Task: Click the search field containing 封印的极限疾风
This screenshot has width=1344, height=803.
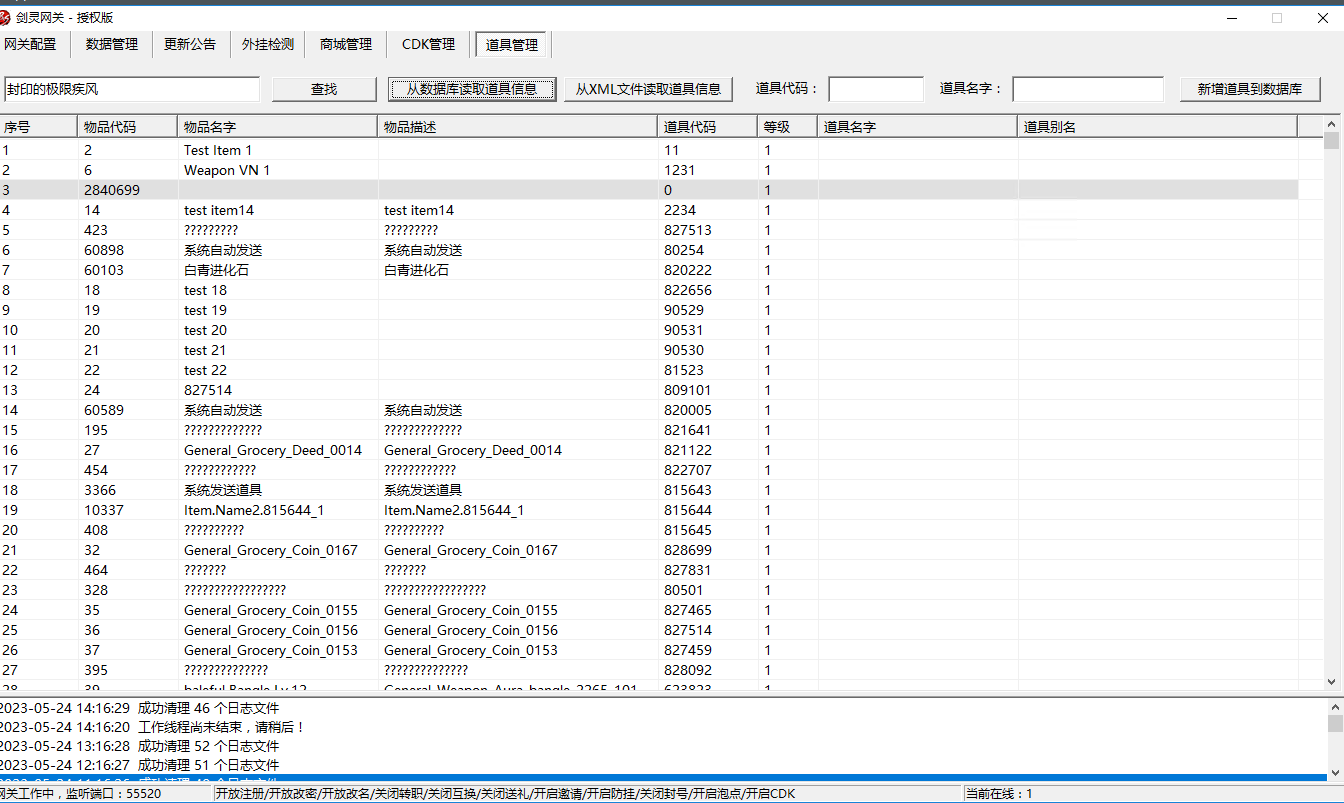Action: 132,89
